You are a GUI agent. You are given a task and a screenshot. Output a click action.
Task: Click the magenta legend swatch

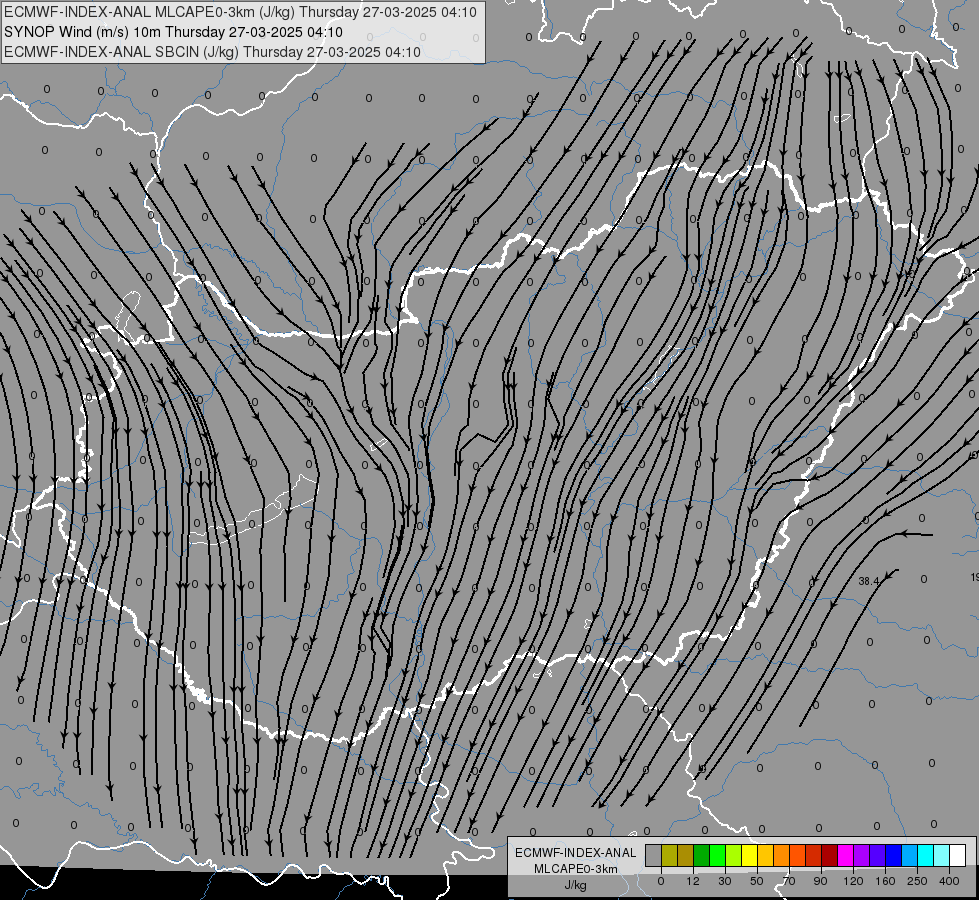point(845,855)
